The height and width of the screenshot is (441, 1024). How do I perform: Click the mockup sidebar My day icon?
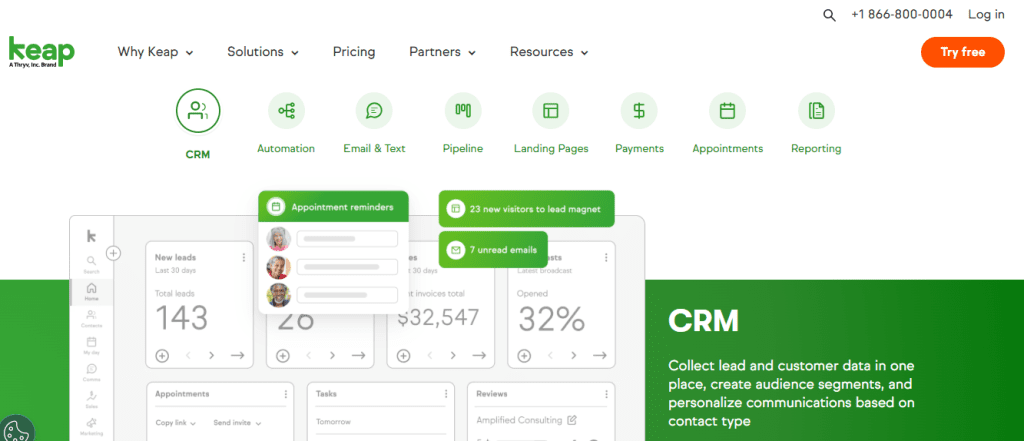coord(91,342)
